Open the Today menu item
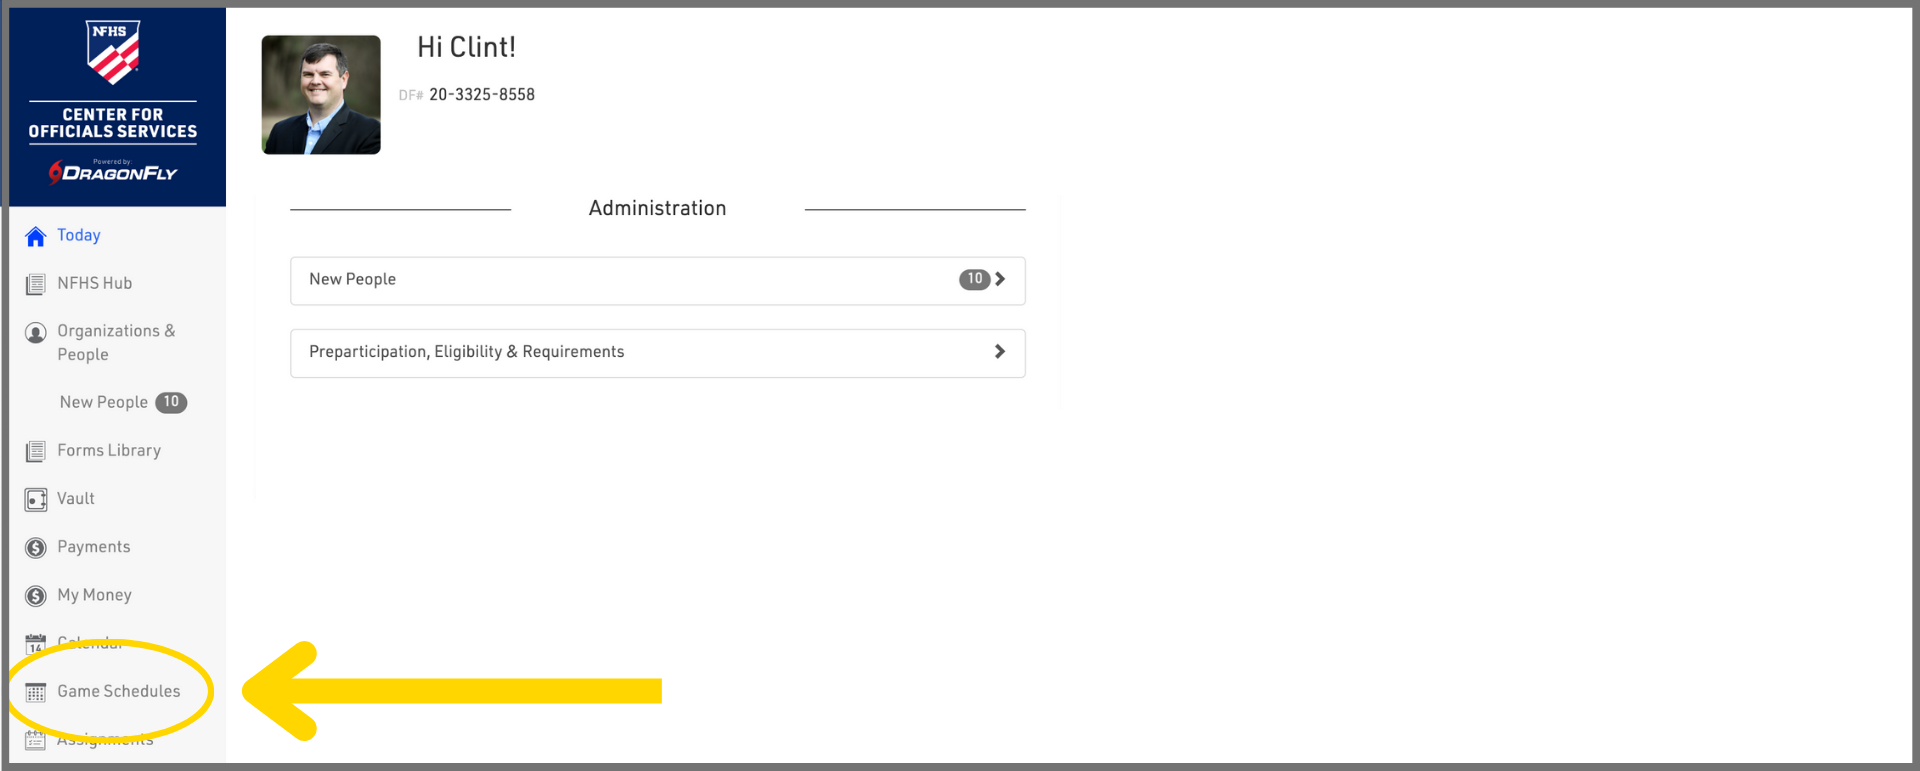The width and height of the screenshot is (1920, 771). (79, 235)
